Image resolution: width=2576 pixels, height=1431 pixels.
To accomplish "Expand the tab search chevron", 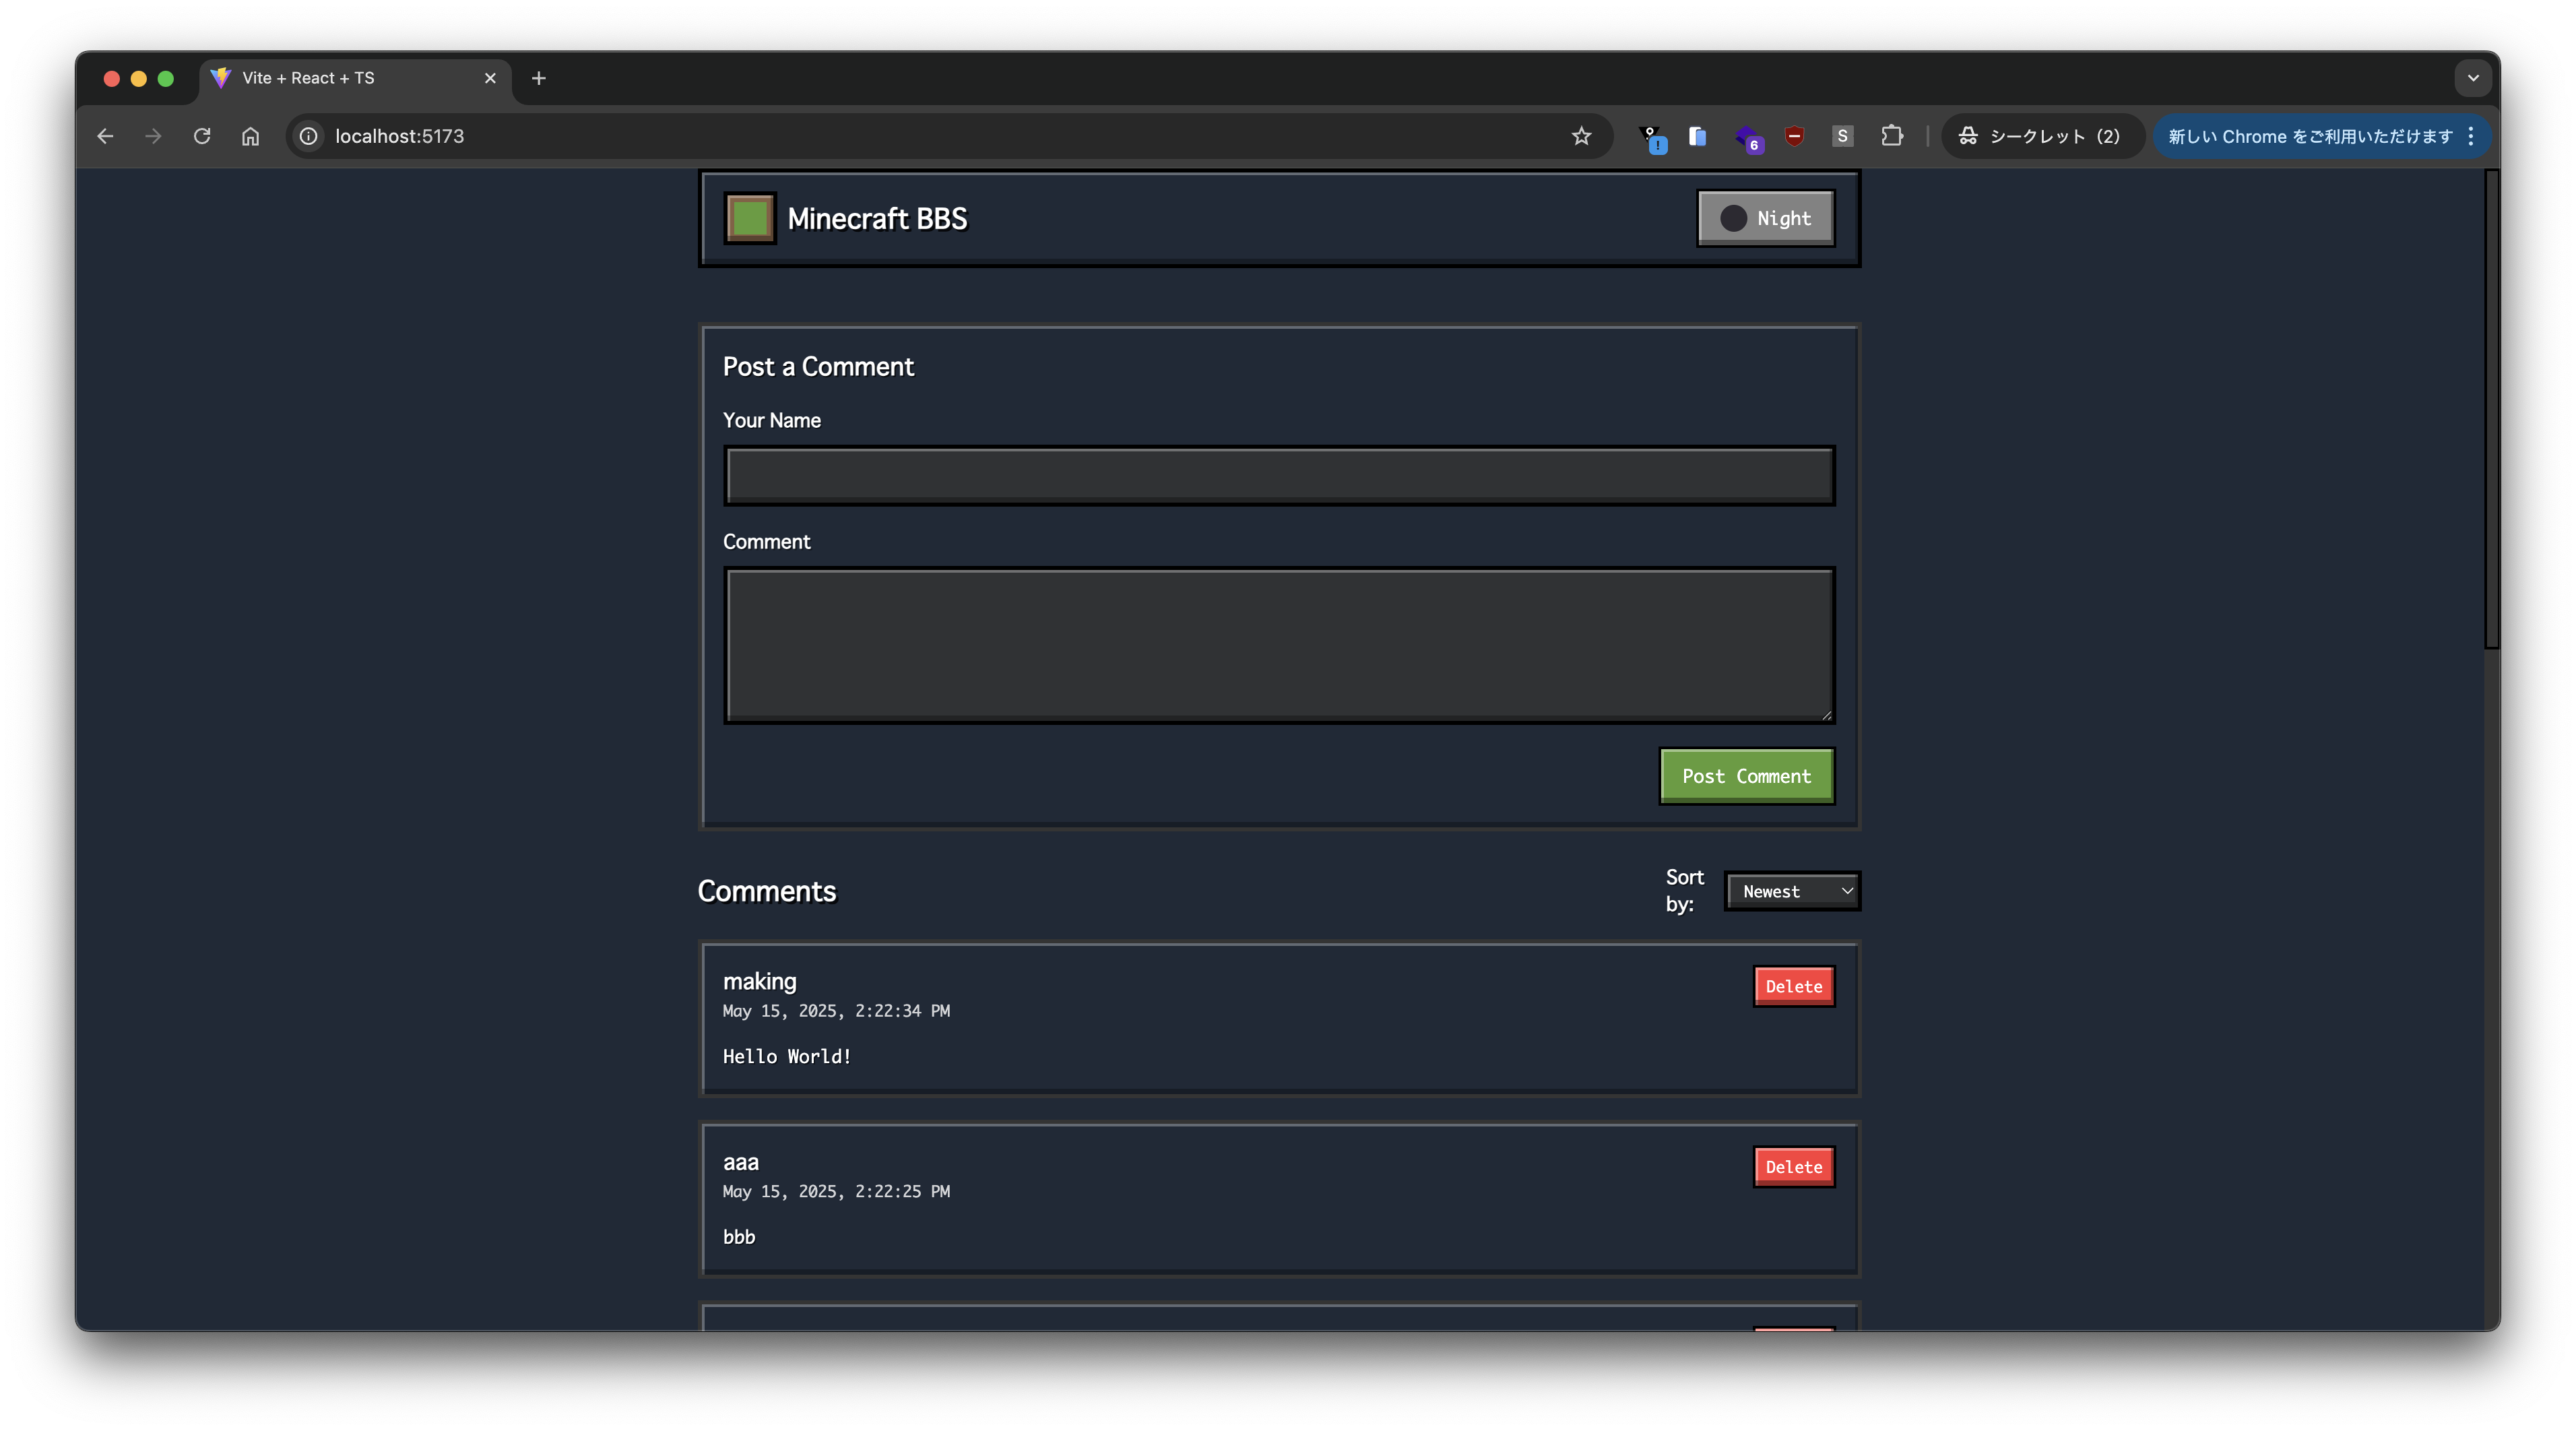I will click(2472, 78).
